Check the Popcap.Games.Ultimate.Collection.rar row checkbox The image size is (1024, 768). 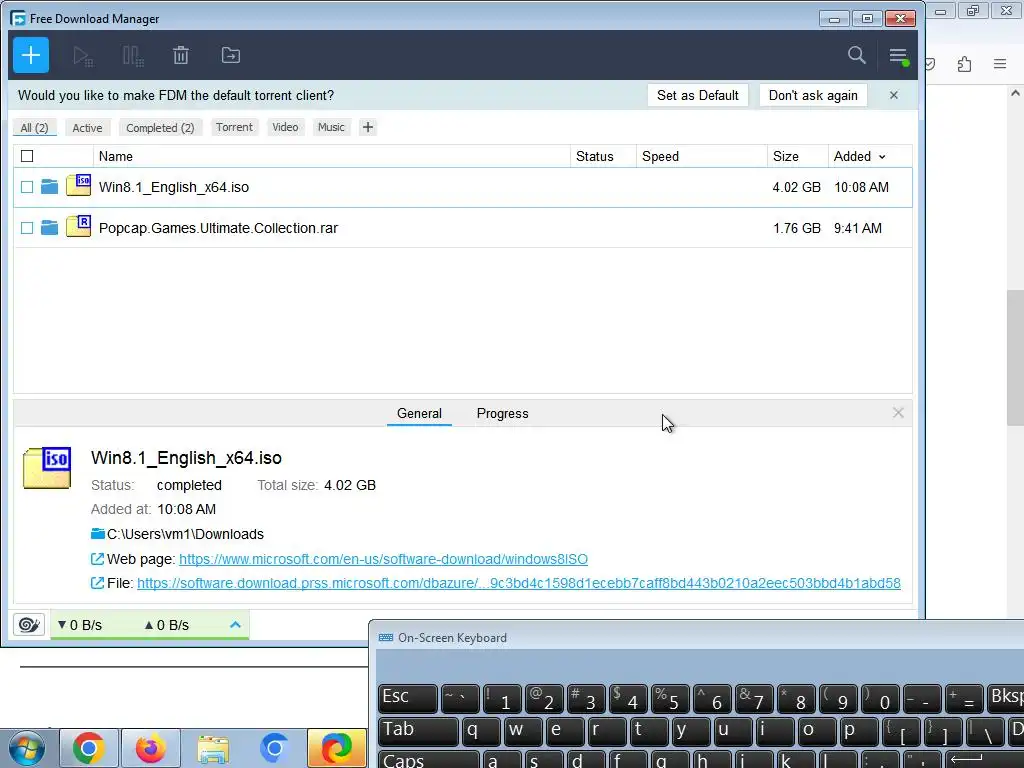coord(27,228)
